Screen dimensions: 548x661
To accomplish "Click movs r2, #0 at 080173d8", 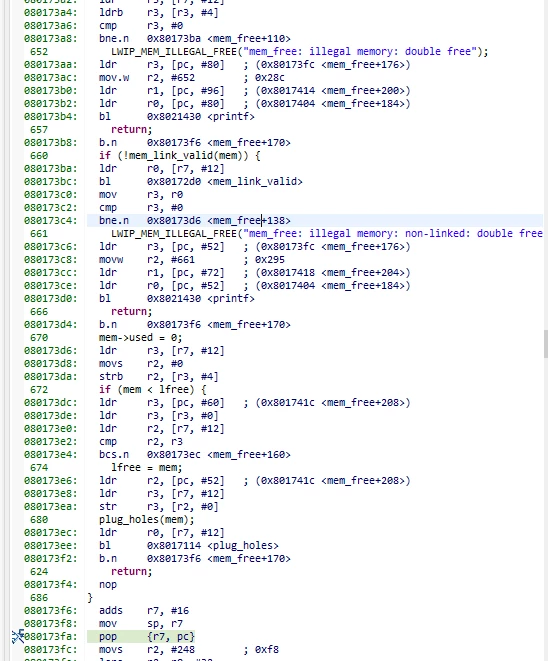I will pos(141,364).
